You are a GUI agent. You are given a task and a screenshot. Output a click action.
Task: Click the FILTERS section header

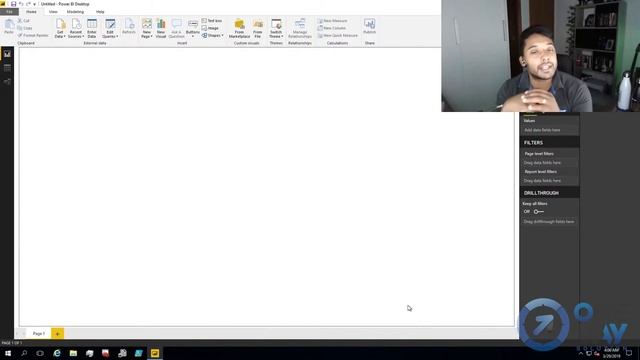(x=549, y=142)
